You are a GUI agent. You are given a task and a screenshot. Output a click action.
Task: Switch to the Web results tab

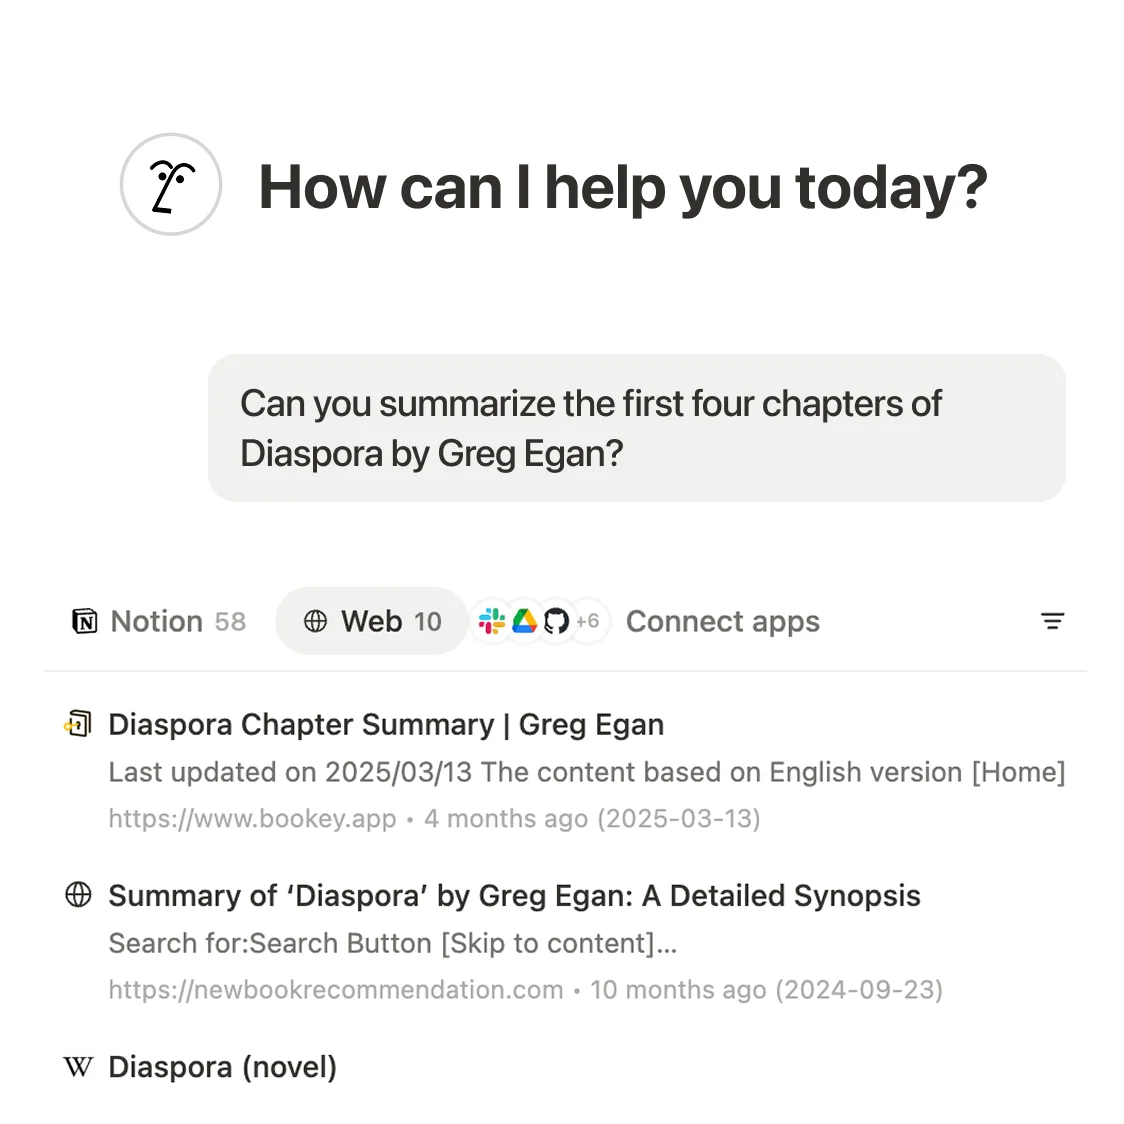click(371, 621)
